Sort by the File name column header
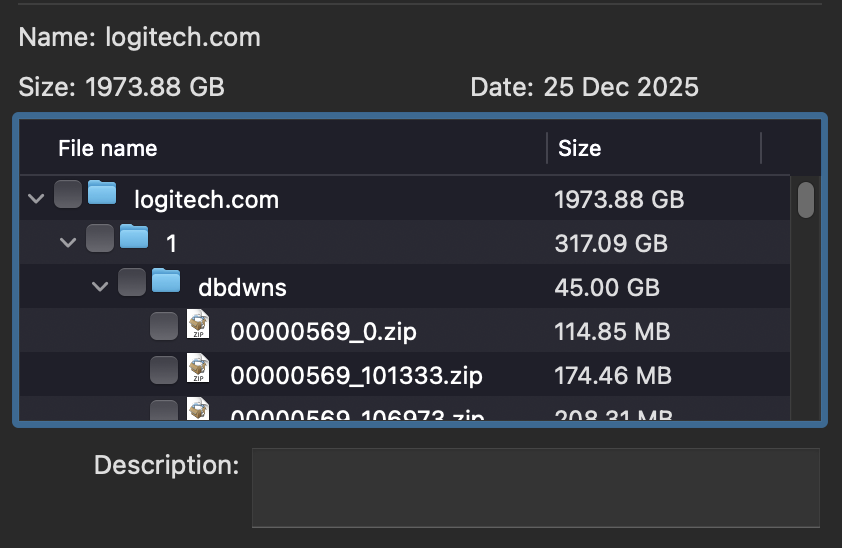The width and height of the screenshot is (842, 548). [108, 149]
